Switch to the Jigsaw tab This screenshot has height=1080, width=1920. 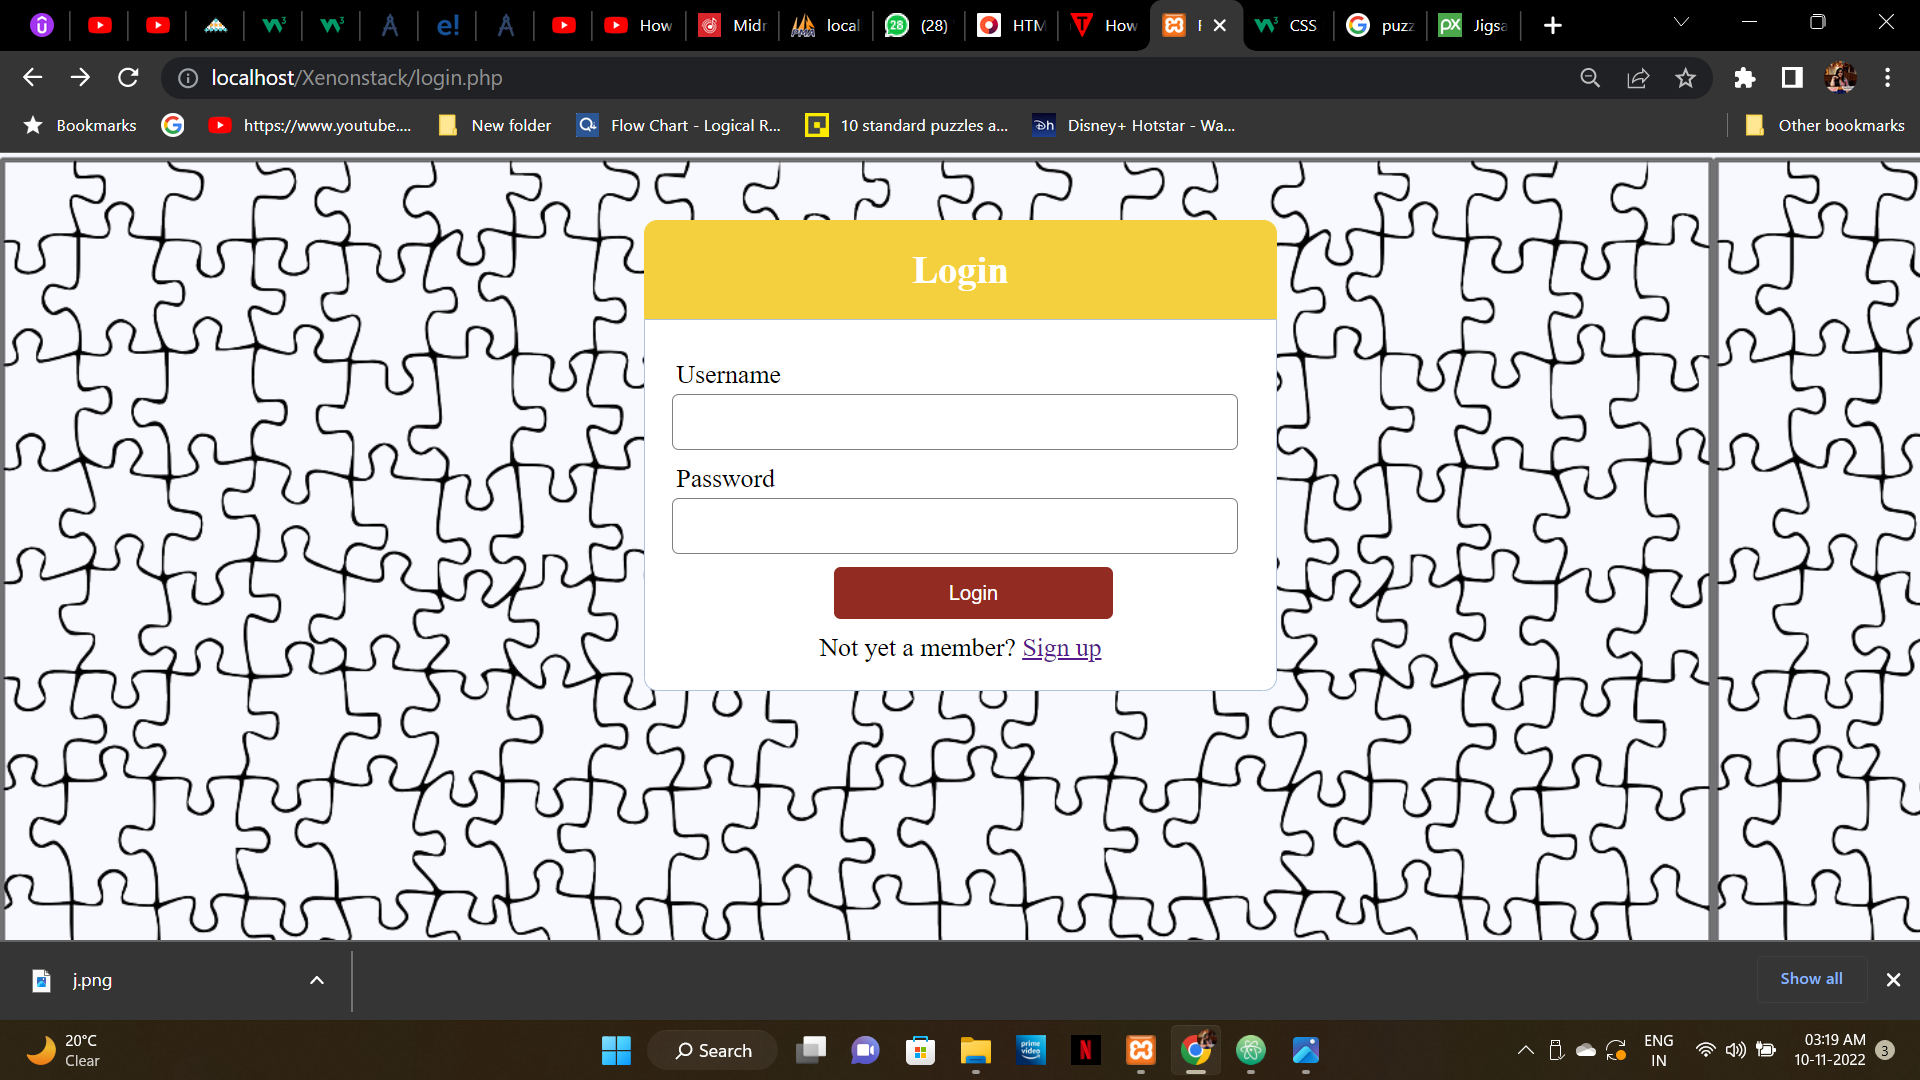[x=1474, y=25]
